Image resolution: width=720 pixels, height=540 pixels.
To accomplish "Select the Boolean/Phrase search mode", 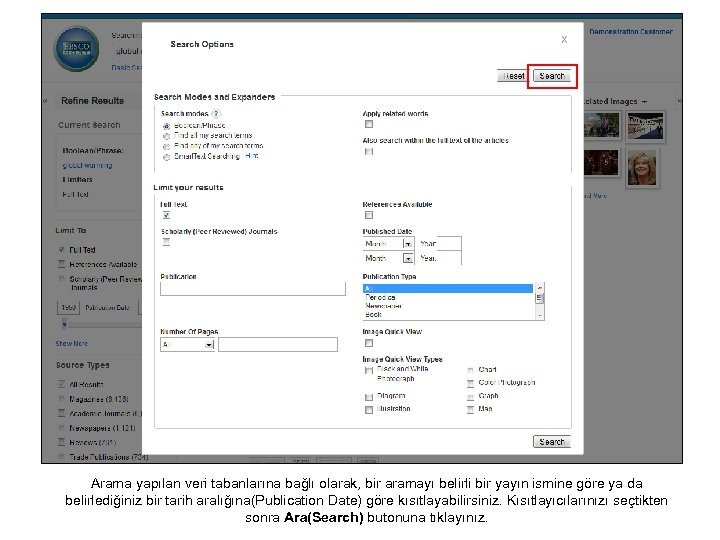I will (x=166, y=126).
